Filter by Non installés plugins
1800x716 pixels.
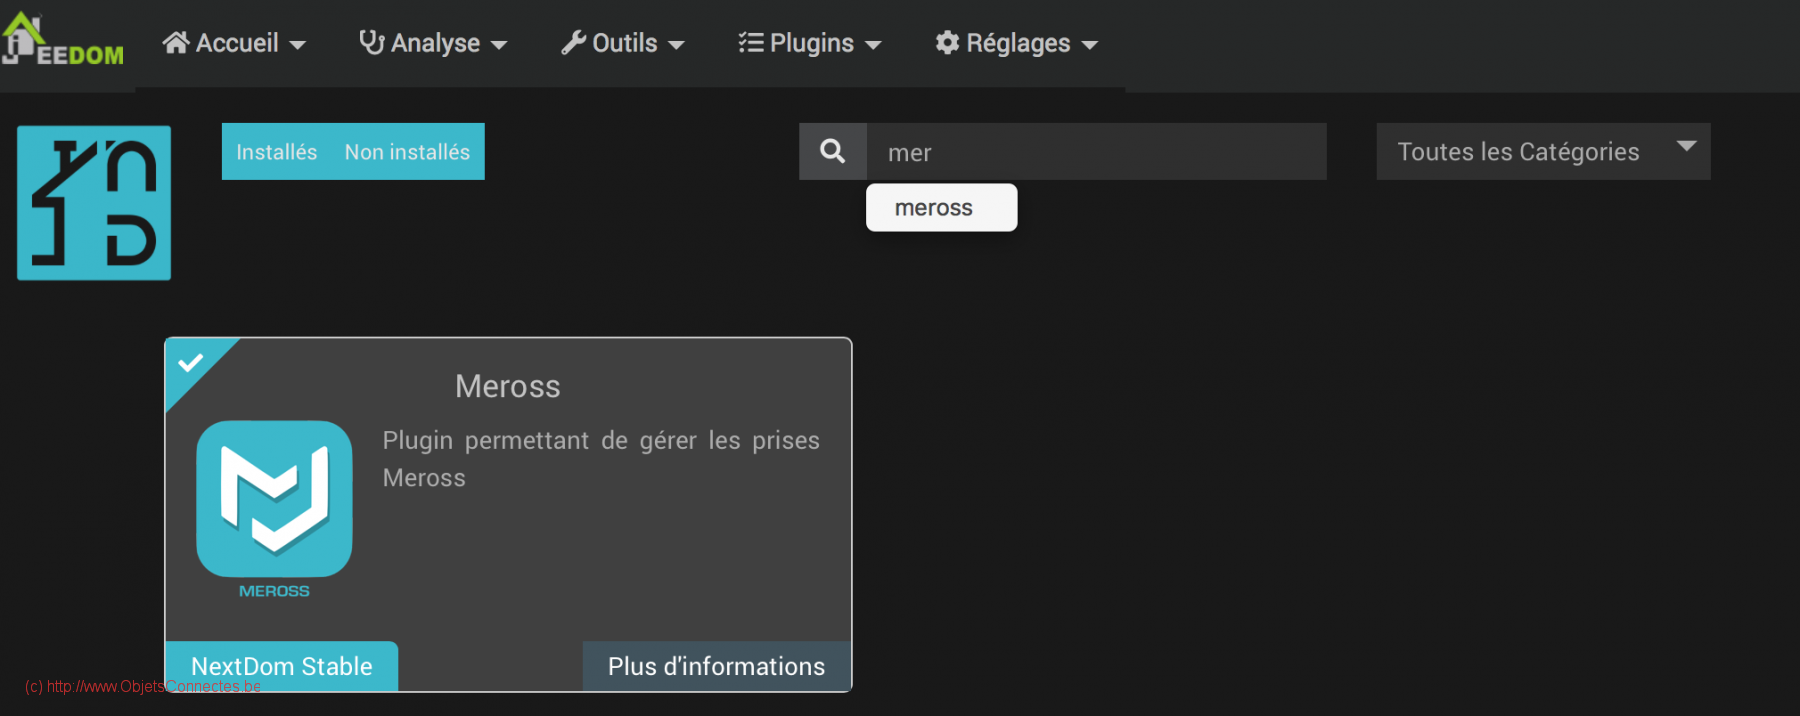pyautogui.click(x=407, y=152)
